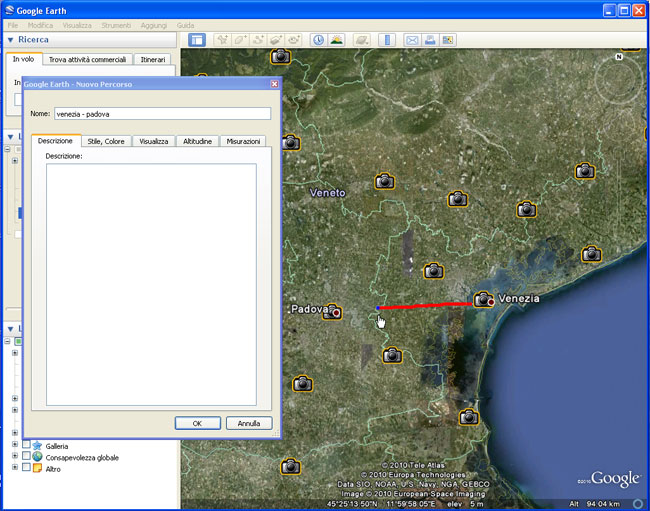
Task: Select the ruler tool icon
Action: [x=387, y=40]
